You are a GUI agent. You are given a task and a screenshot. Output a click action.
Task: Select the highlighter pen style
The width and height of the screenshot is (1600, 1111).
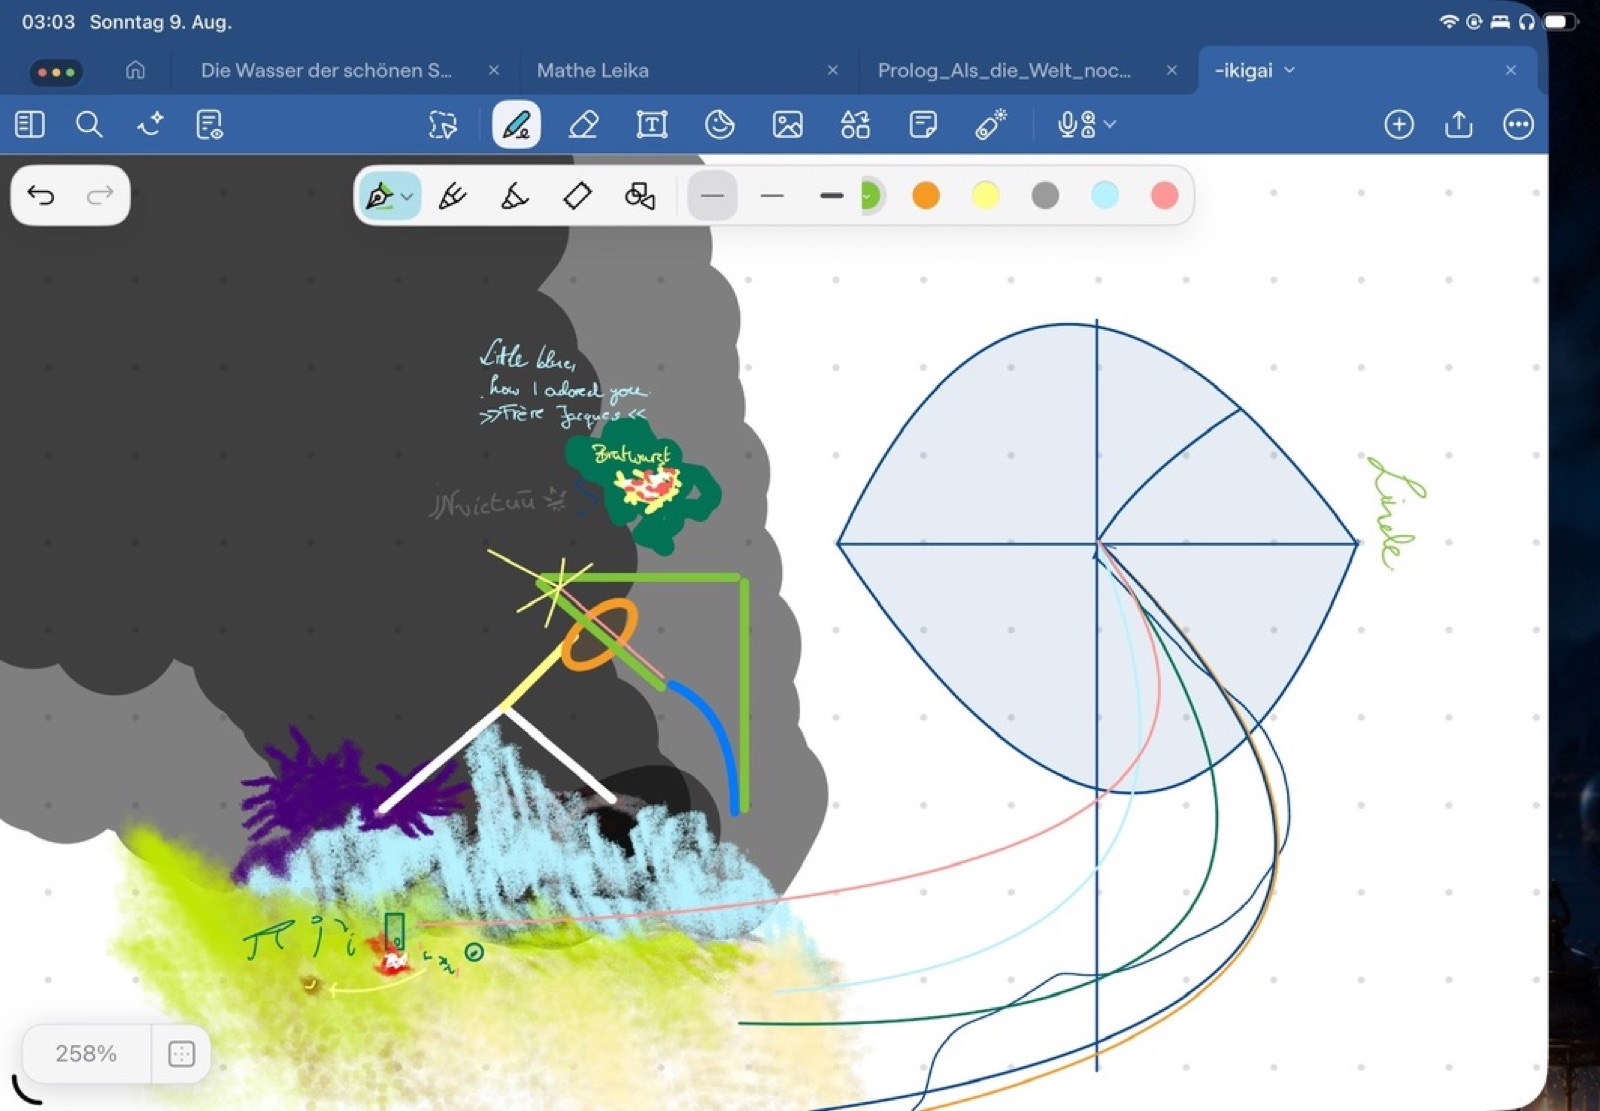[515, 195]
